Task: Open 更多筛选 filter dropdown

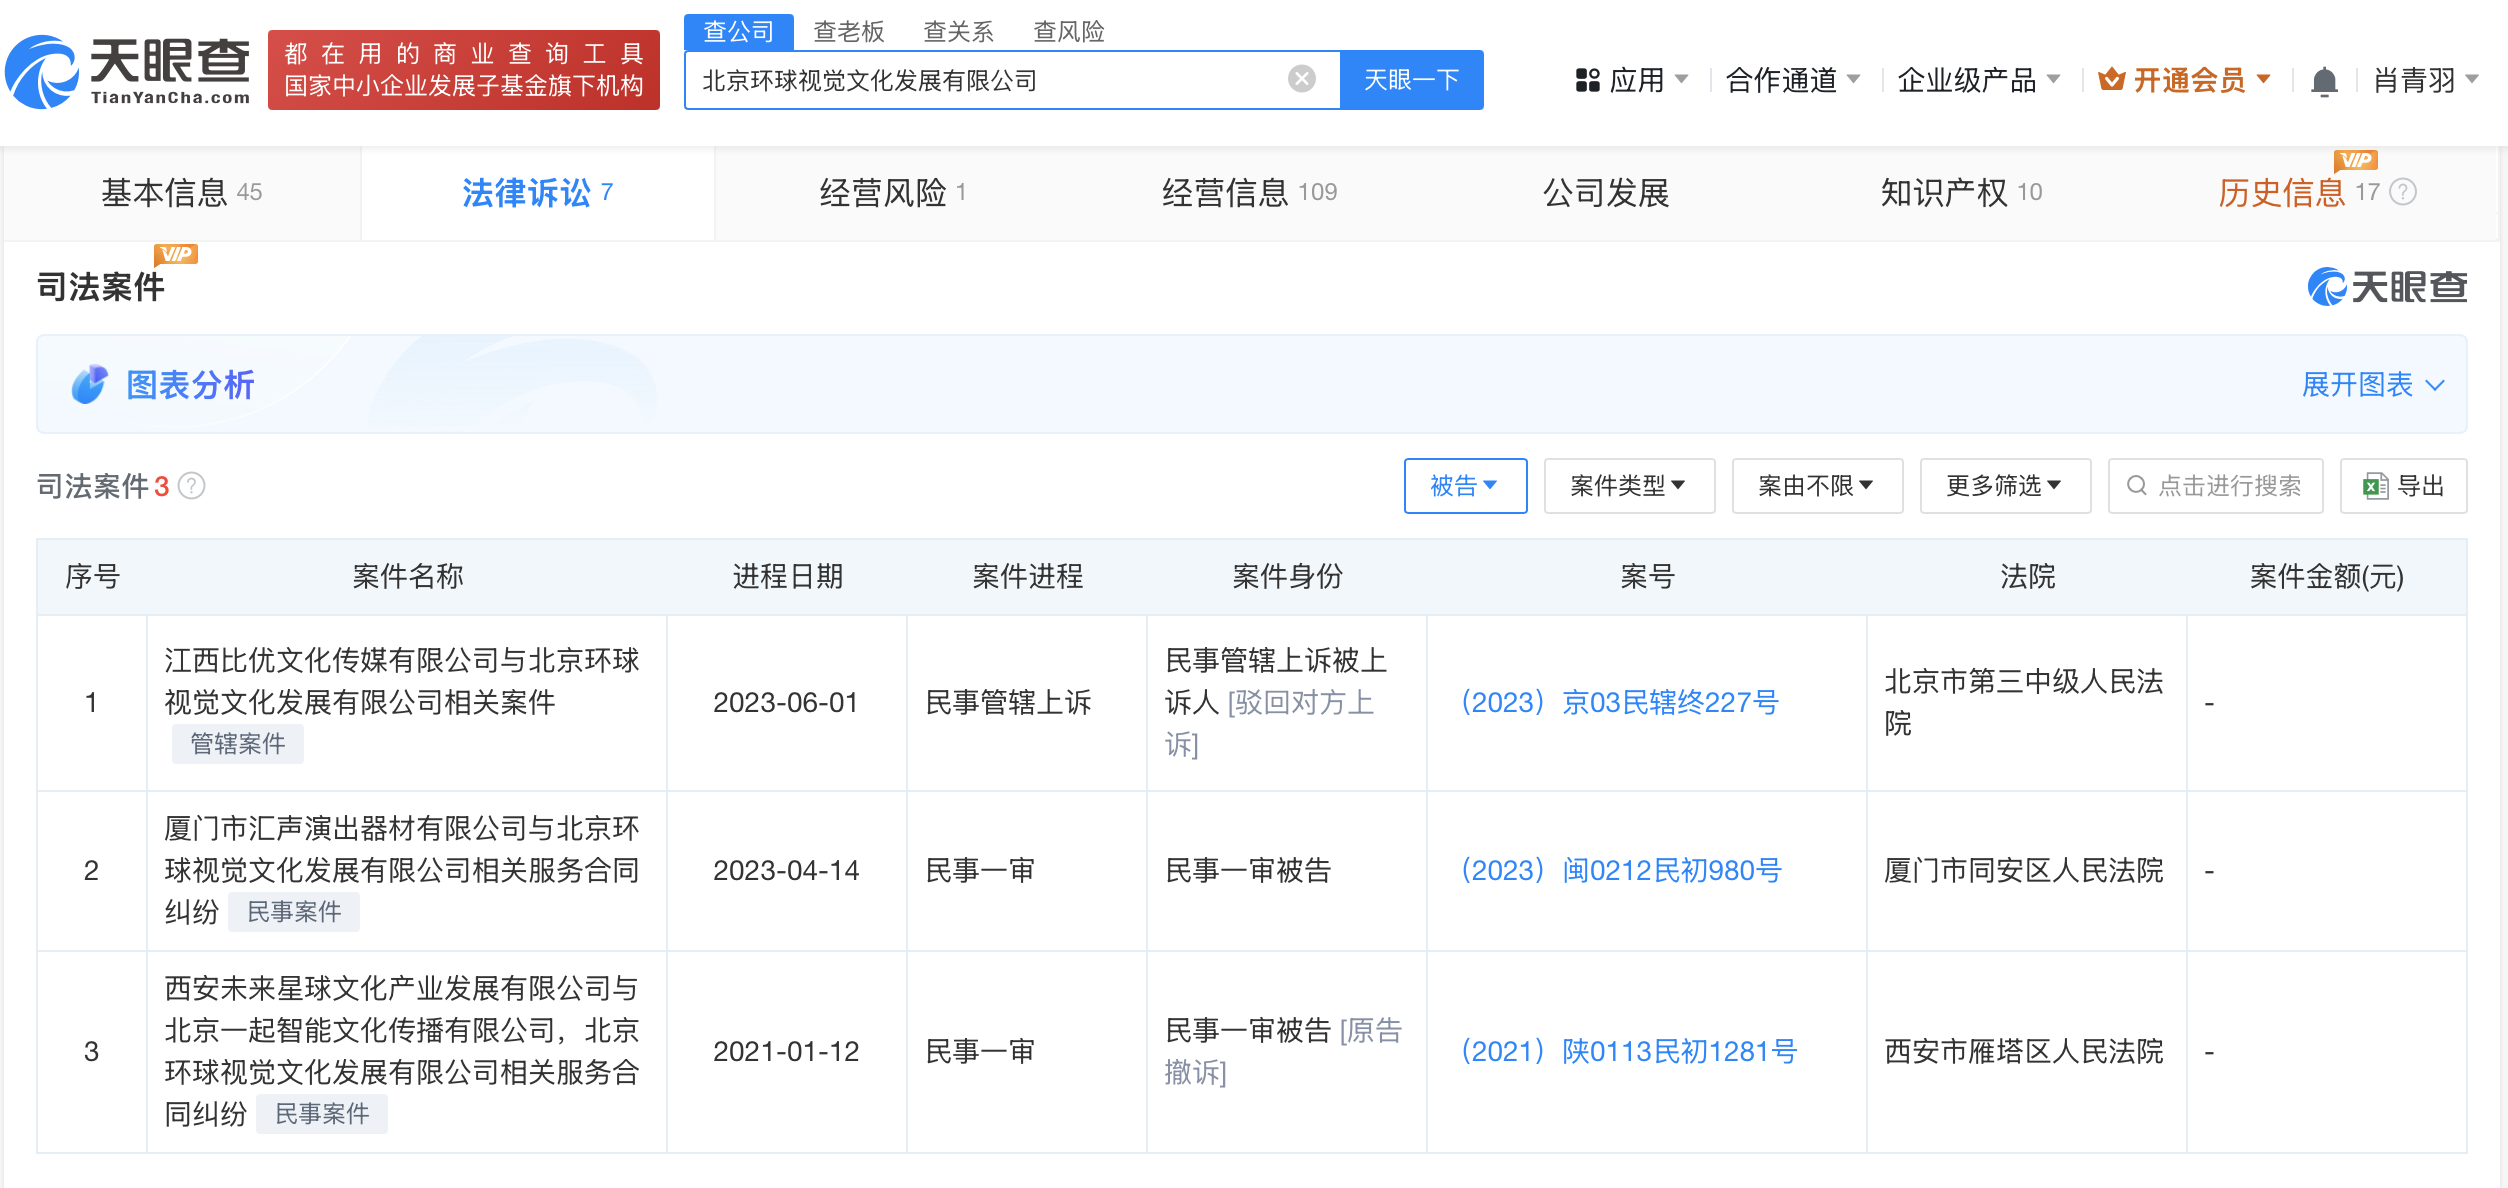Action: (x=2004, y=486)
